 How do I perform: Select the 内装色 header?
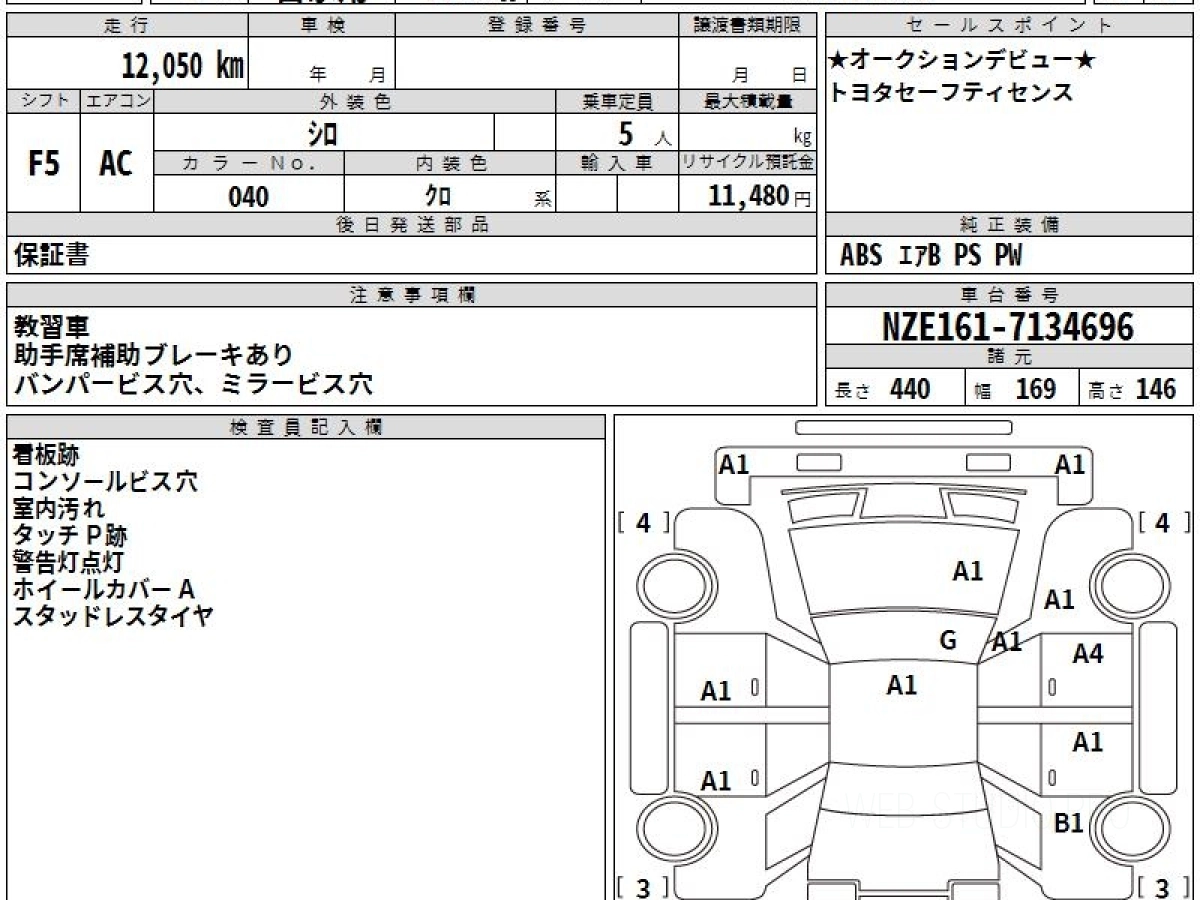(x=450, y=163)
